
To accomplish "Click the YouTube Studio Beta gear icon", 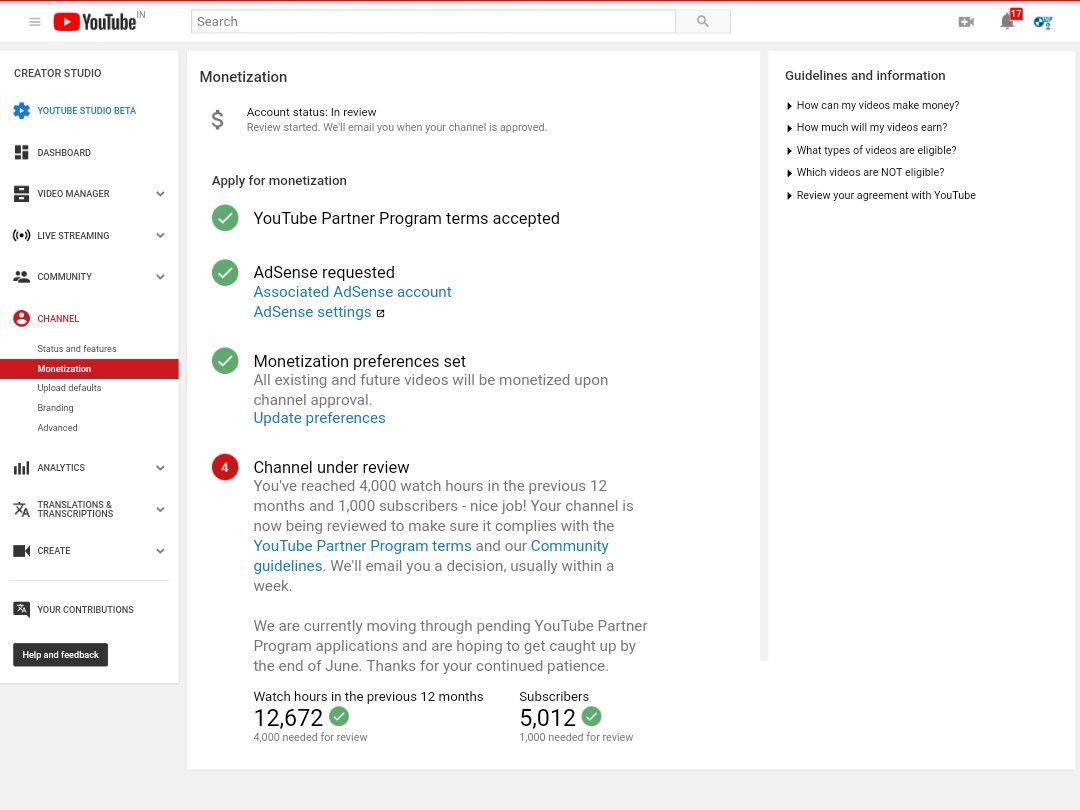I will click(x=21, y=110).
